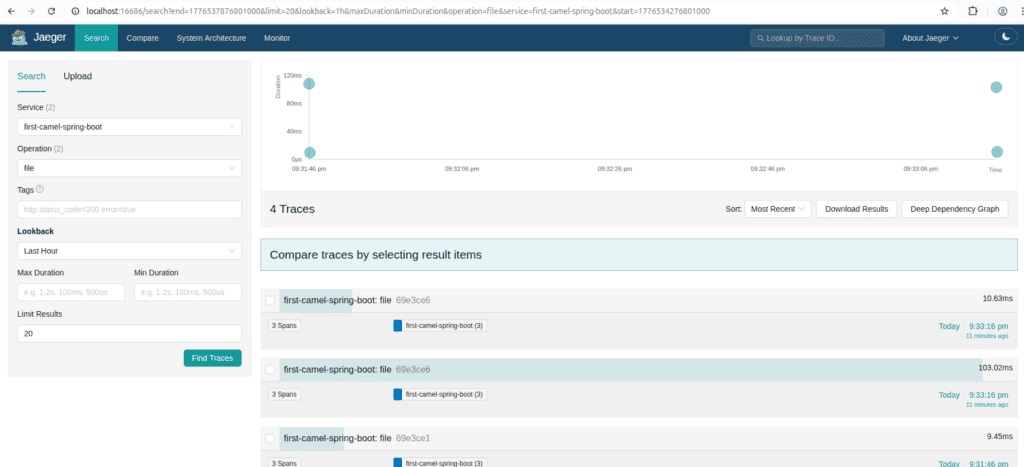Open the Lookback dropdown
The width and height of the screenshot is (1024, 467).
pyautogui.click(x=129, y=251)
